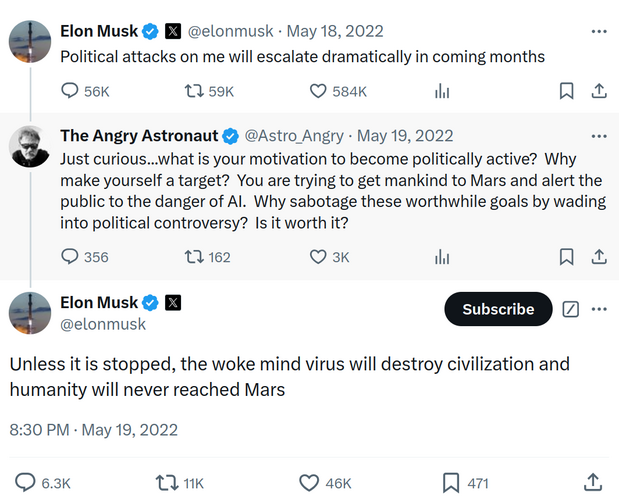Open The Angry Astronaut's profile picture
Screen dimensions: 619x500
pos(30,146)
